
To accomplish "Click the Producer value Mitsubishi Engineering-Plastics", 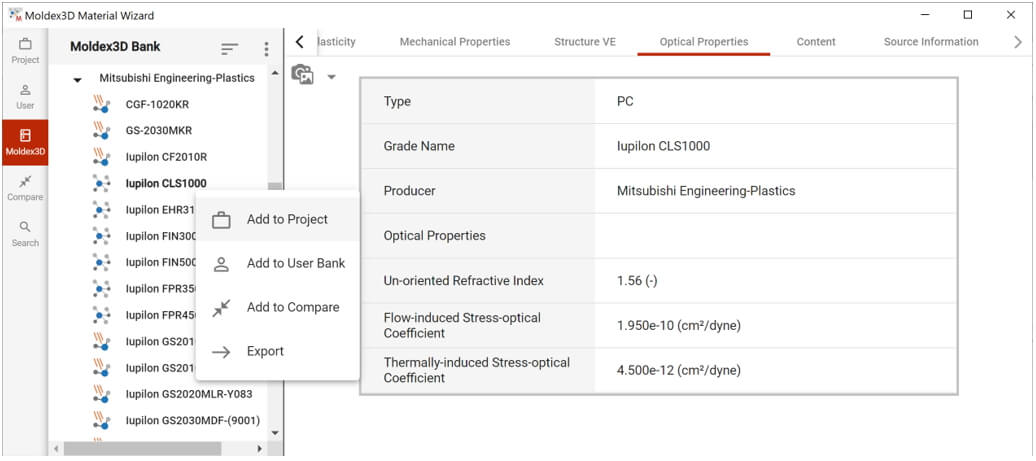I will click(706, 191).
